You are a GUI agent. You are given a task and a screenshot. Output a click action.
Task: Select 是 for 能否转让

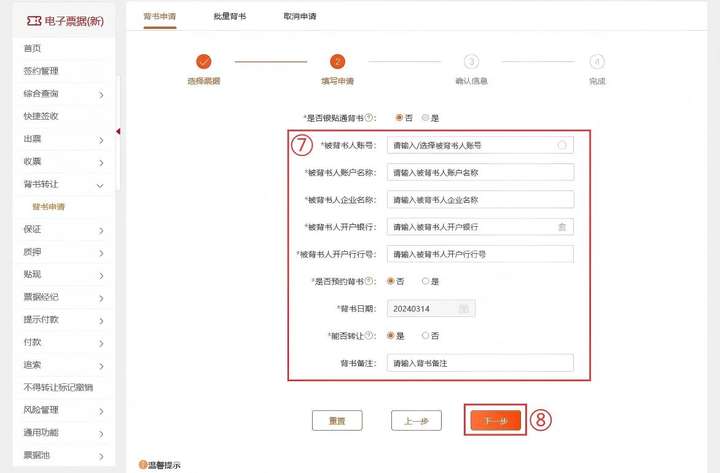pos(390,336)
